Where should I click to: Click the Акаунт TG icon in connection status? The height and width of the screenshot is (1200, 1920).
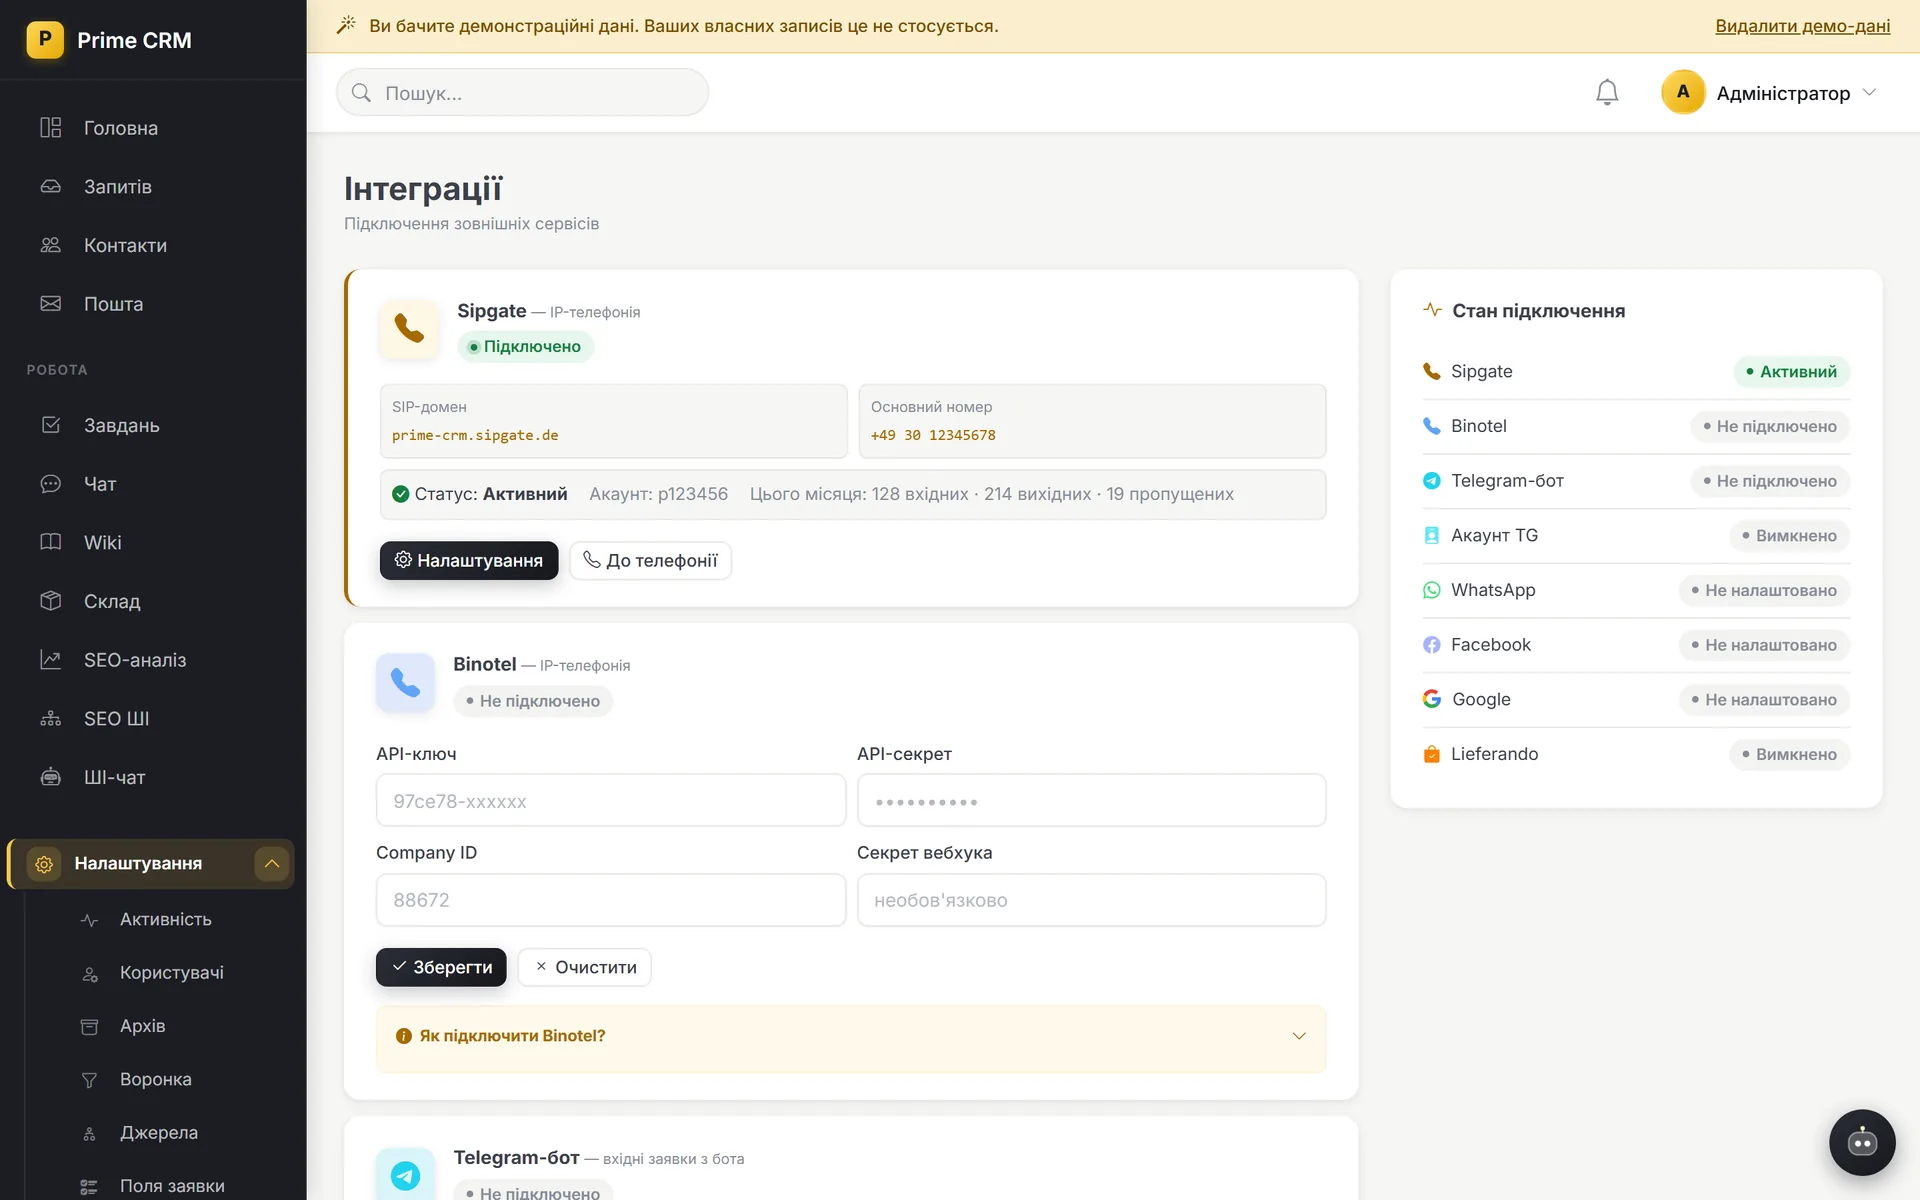pyautogui.click(x=1432, y=535)
